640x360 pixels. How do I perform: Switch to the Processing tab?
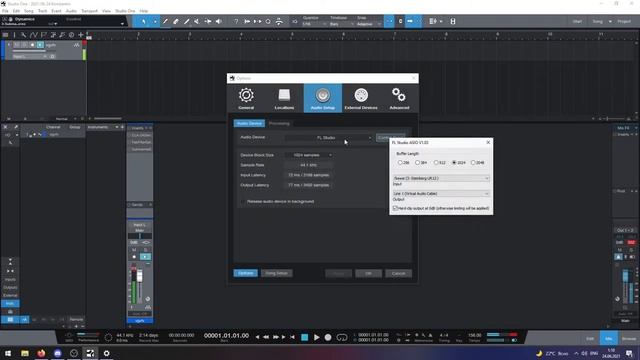279,123
